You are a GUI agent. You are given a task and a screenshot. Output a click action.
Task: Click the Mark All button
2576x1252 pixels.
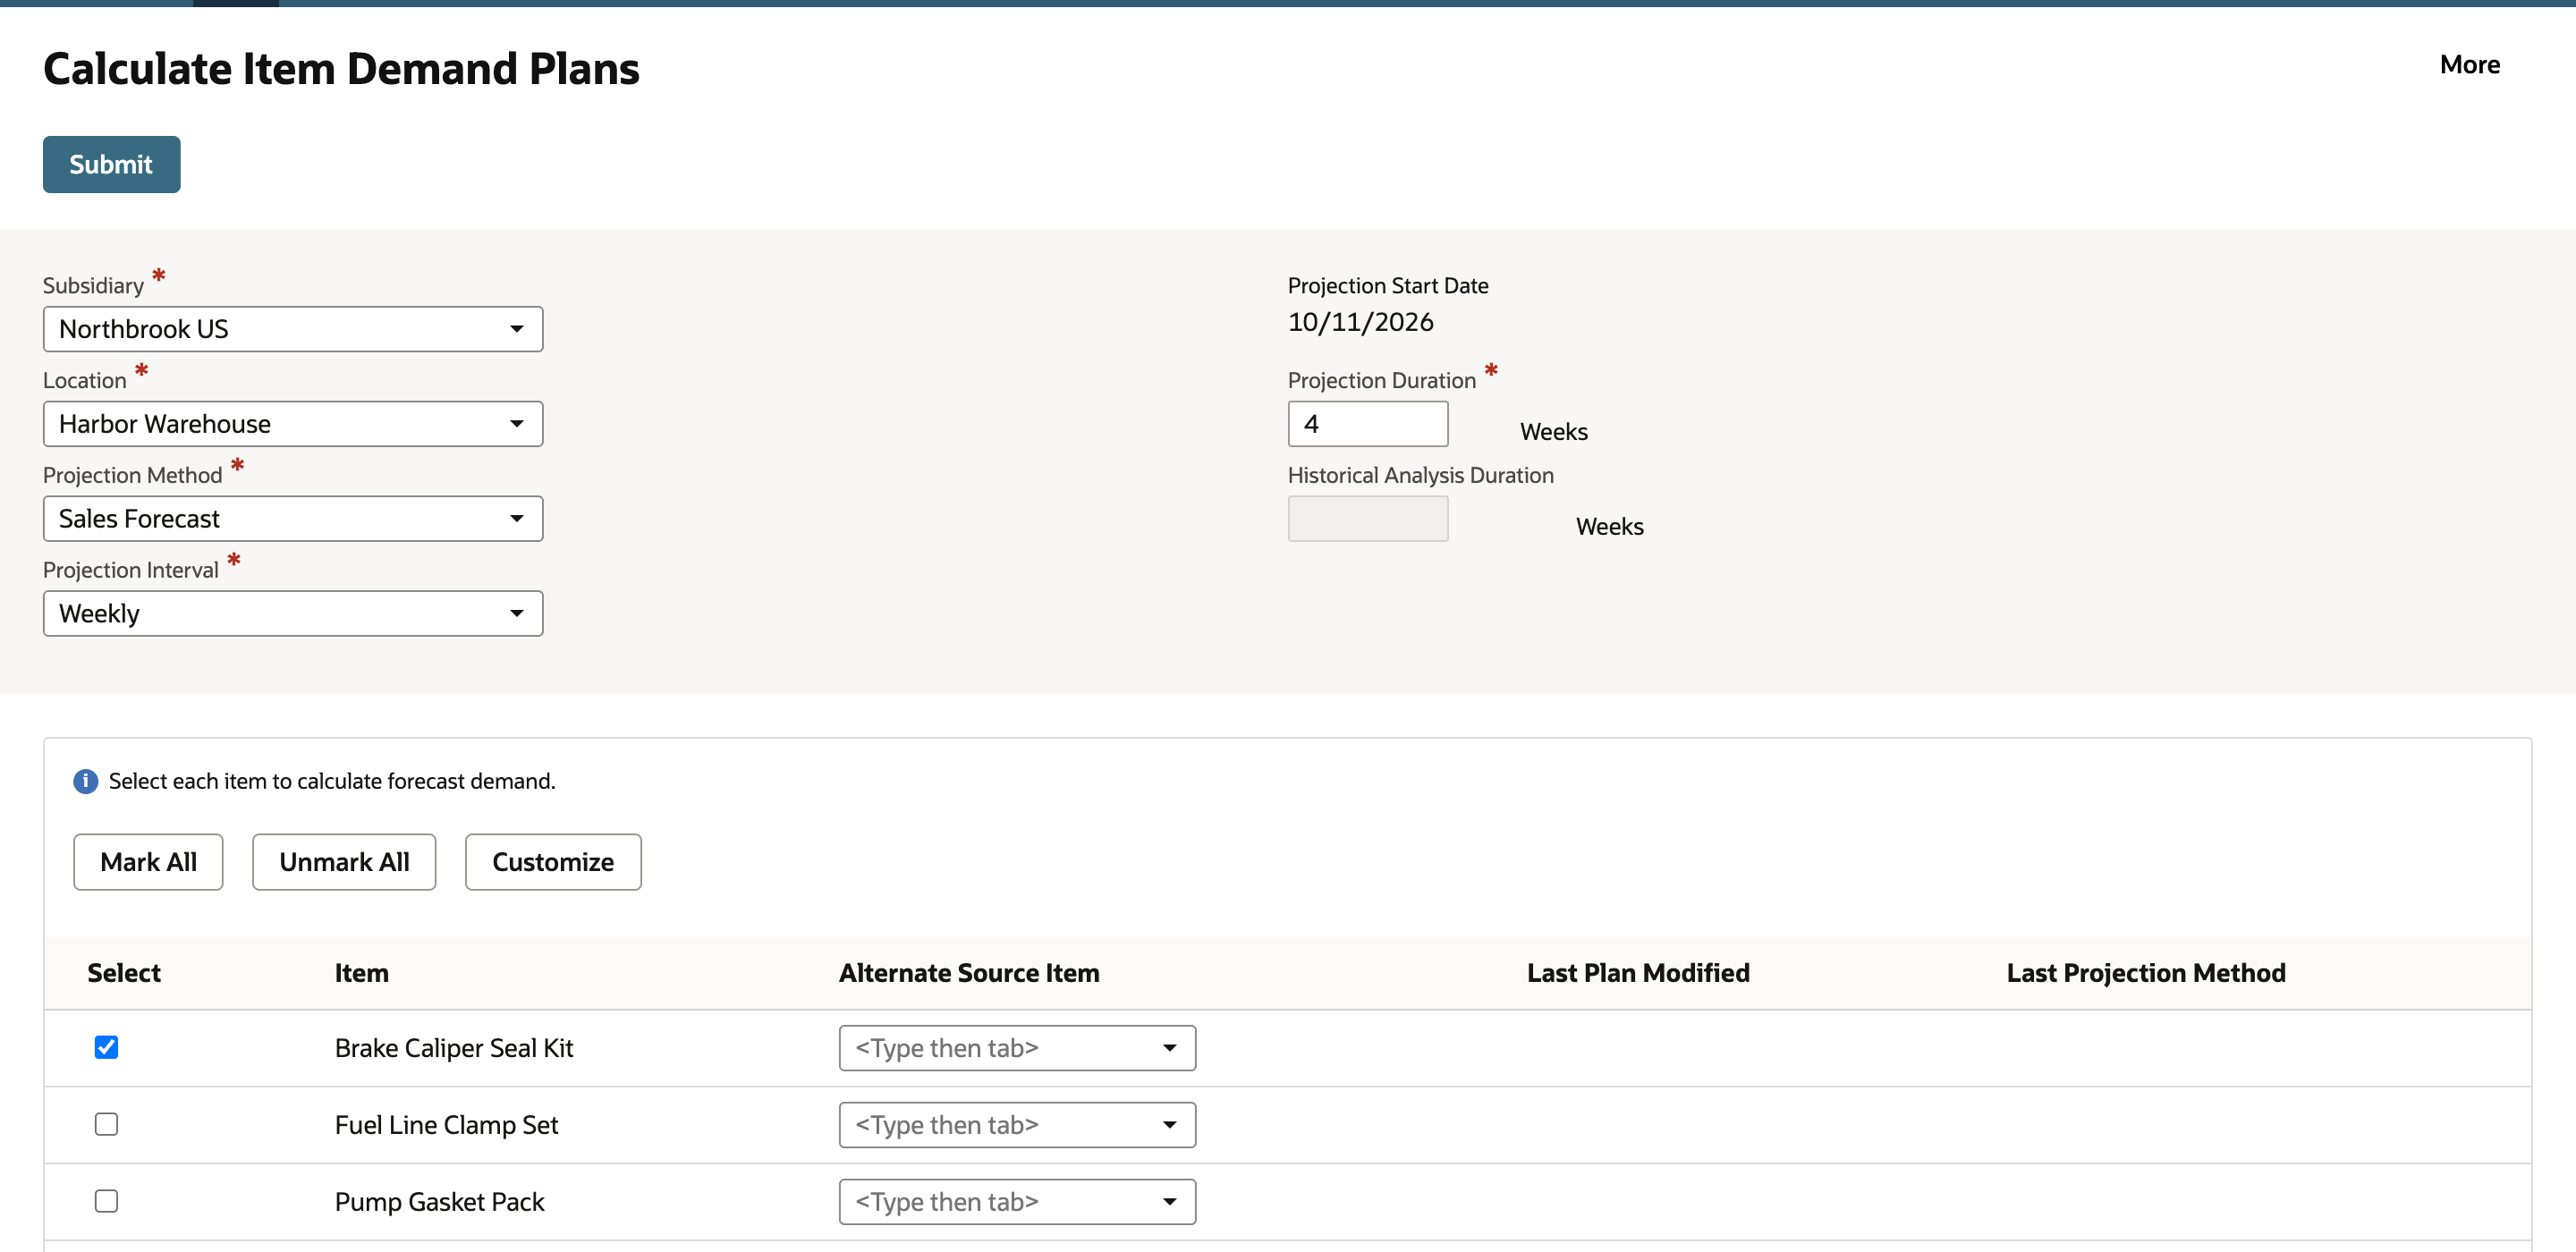coord(148,862)
